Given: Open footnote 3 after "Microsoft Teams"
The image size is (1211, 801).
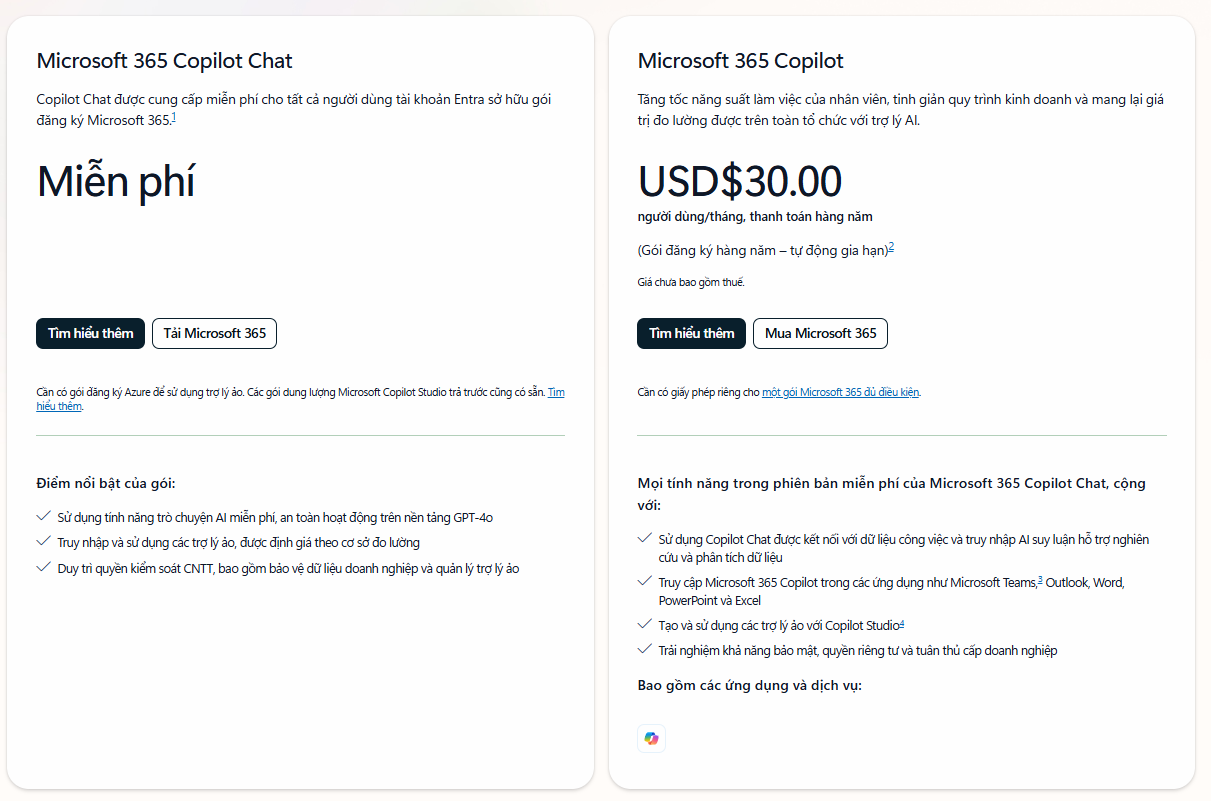Looking at the screenshot, I should click(1040, 579).
